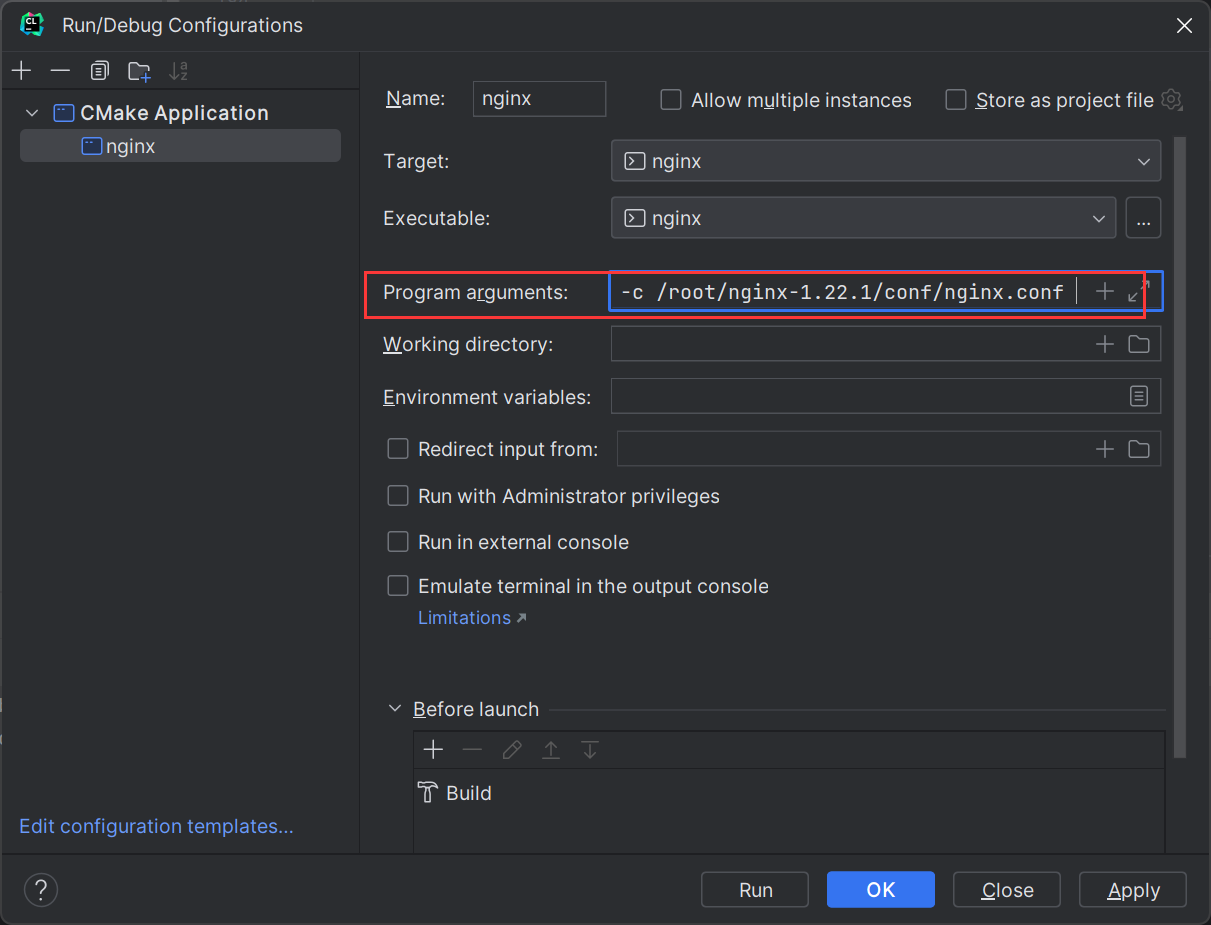Edit environment variables list

(x=1138, y=396)
